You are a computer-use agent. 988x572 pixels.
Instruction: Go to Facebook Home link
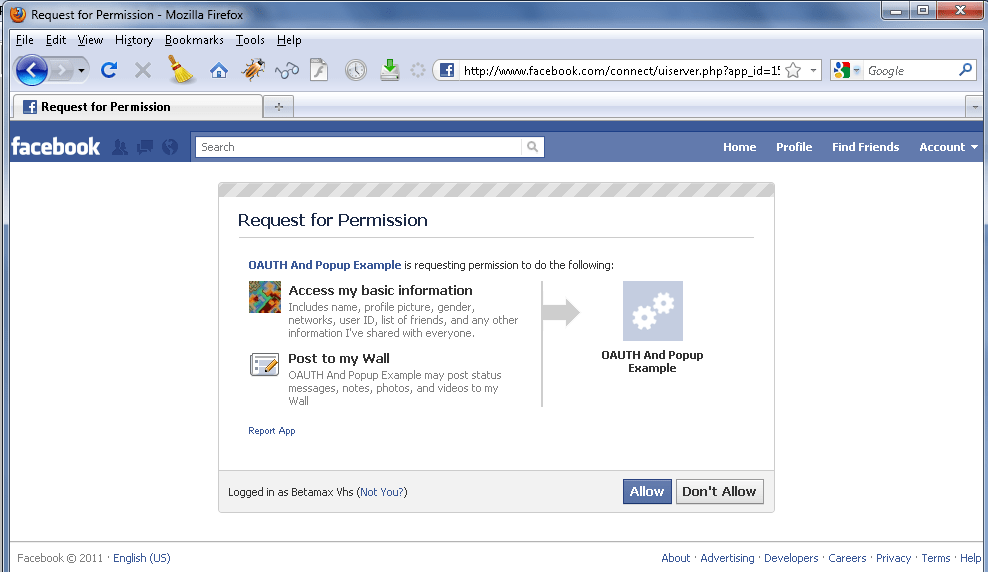pos(739,147)
